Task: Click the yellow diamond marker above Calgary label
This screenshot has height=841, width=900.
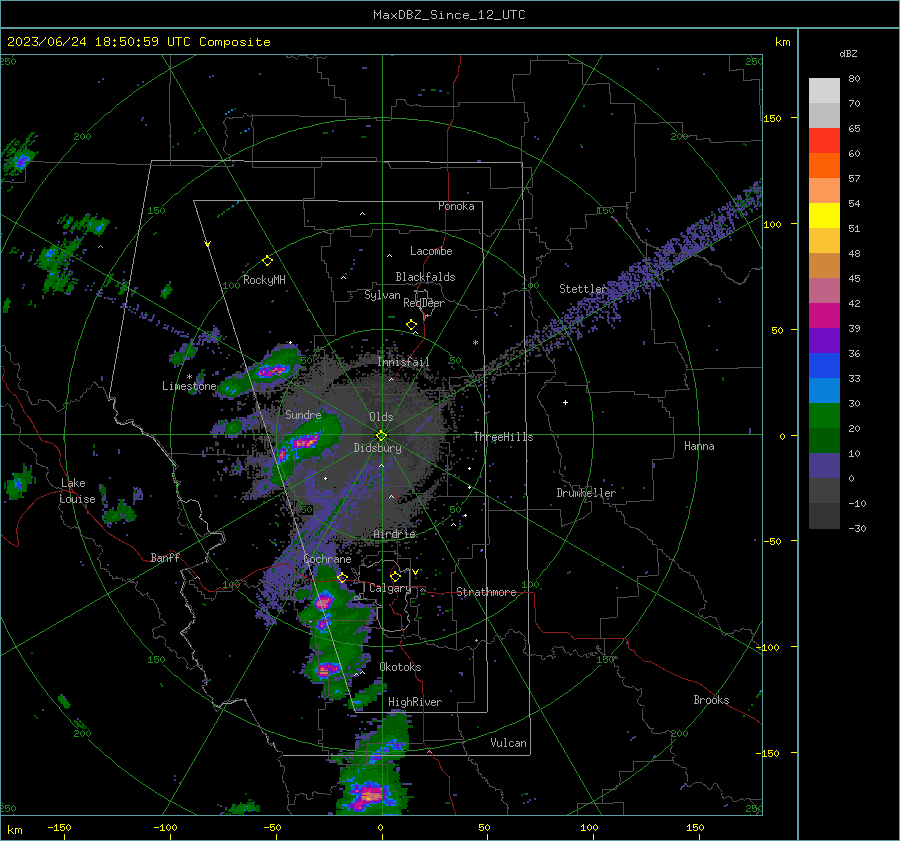Action: [395, 576]
